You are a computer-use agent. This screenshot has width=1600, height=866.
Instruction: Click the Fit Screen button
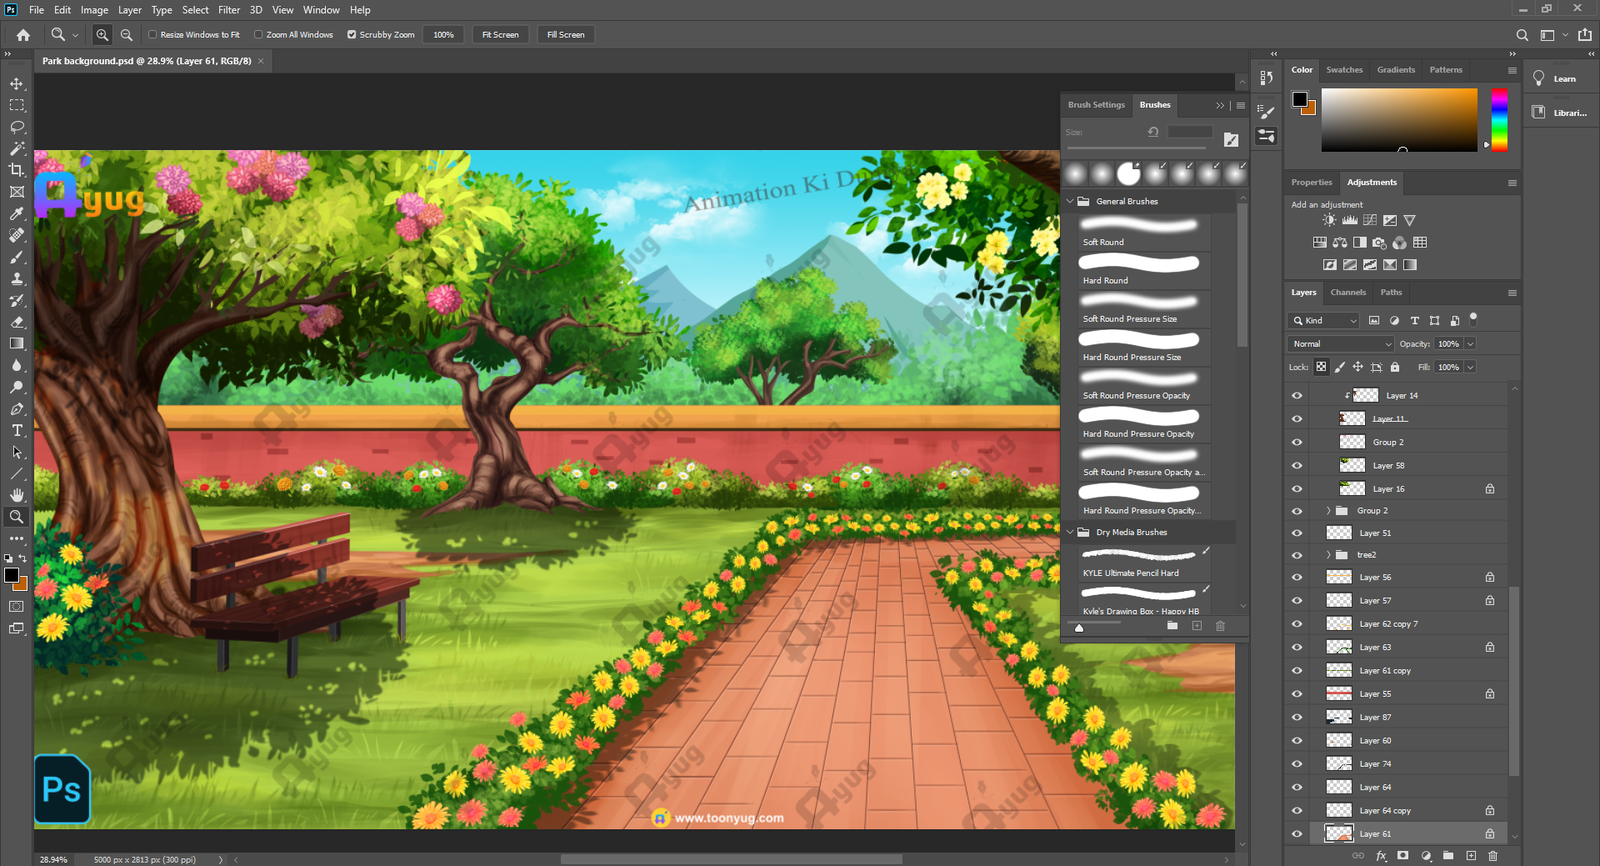pos(500,35)
